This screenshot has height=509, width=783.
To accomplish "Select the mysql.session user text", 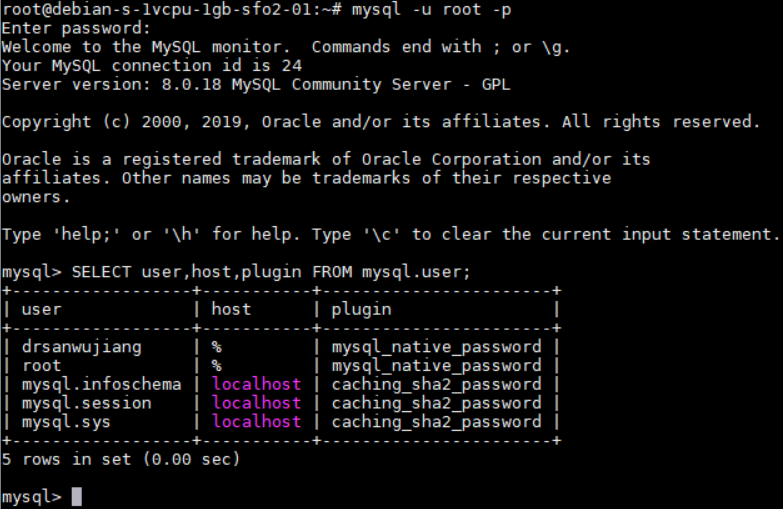I will pos(86,403).
